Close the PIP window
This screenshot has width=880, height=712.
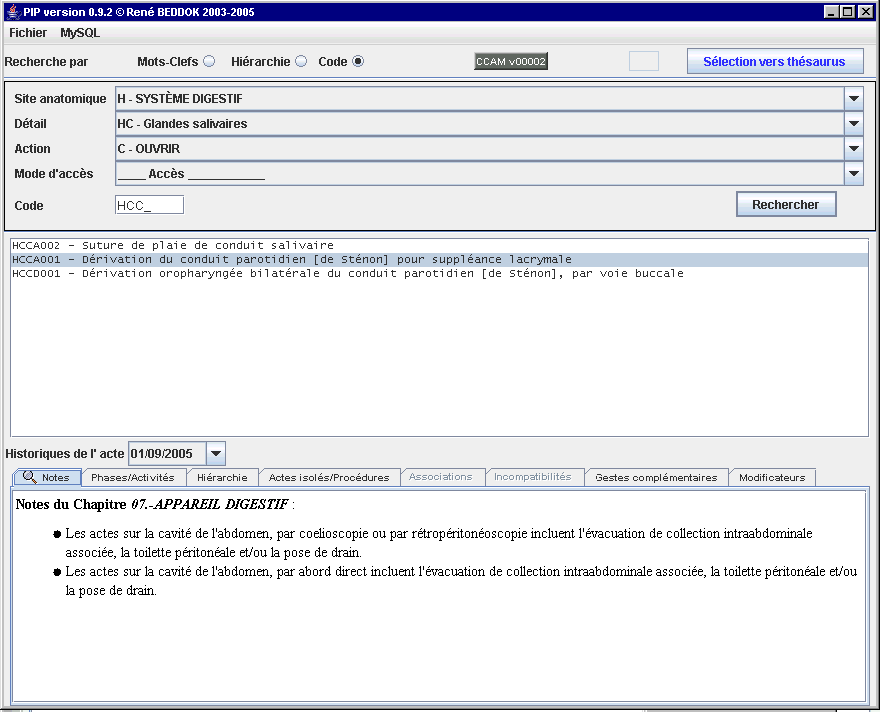point(865,12)
